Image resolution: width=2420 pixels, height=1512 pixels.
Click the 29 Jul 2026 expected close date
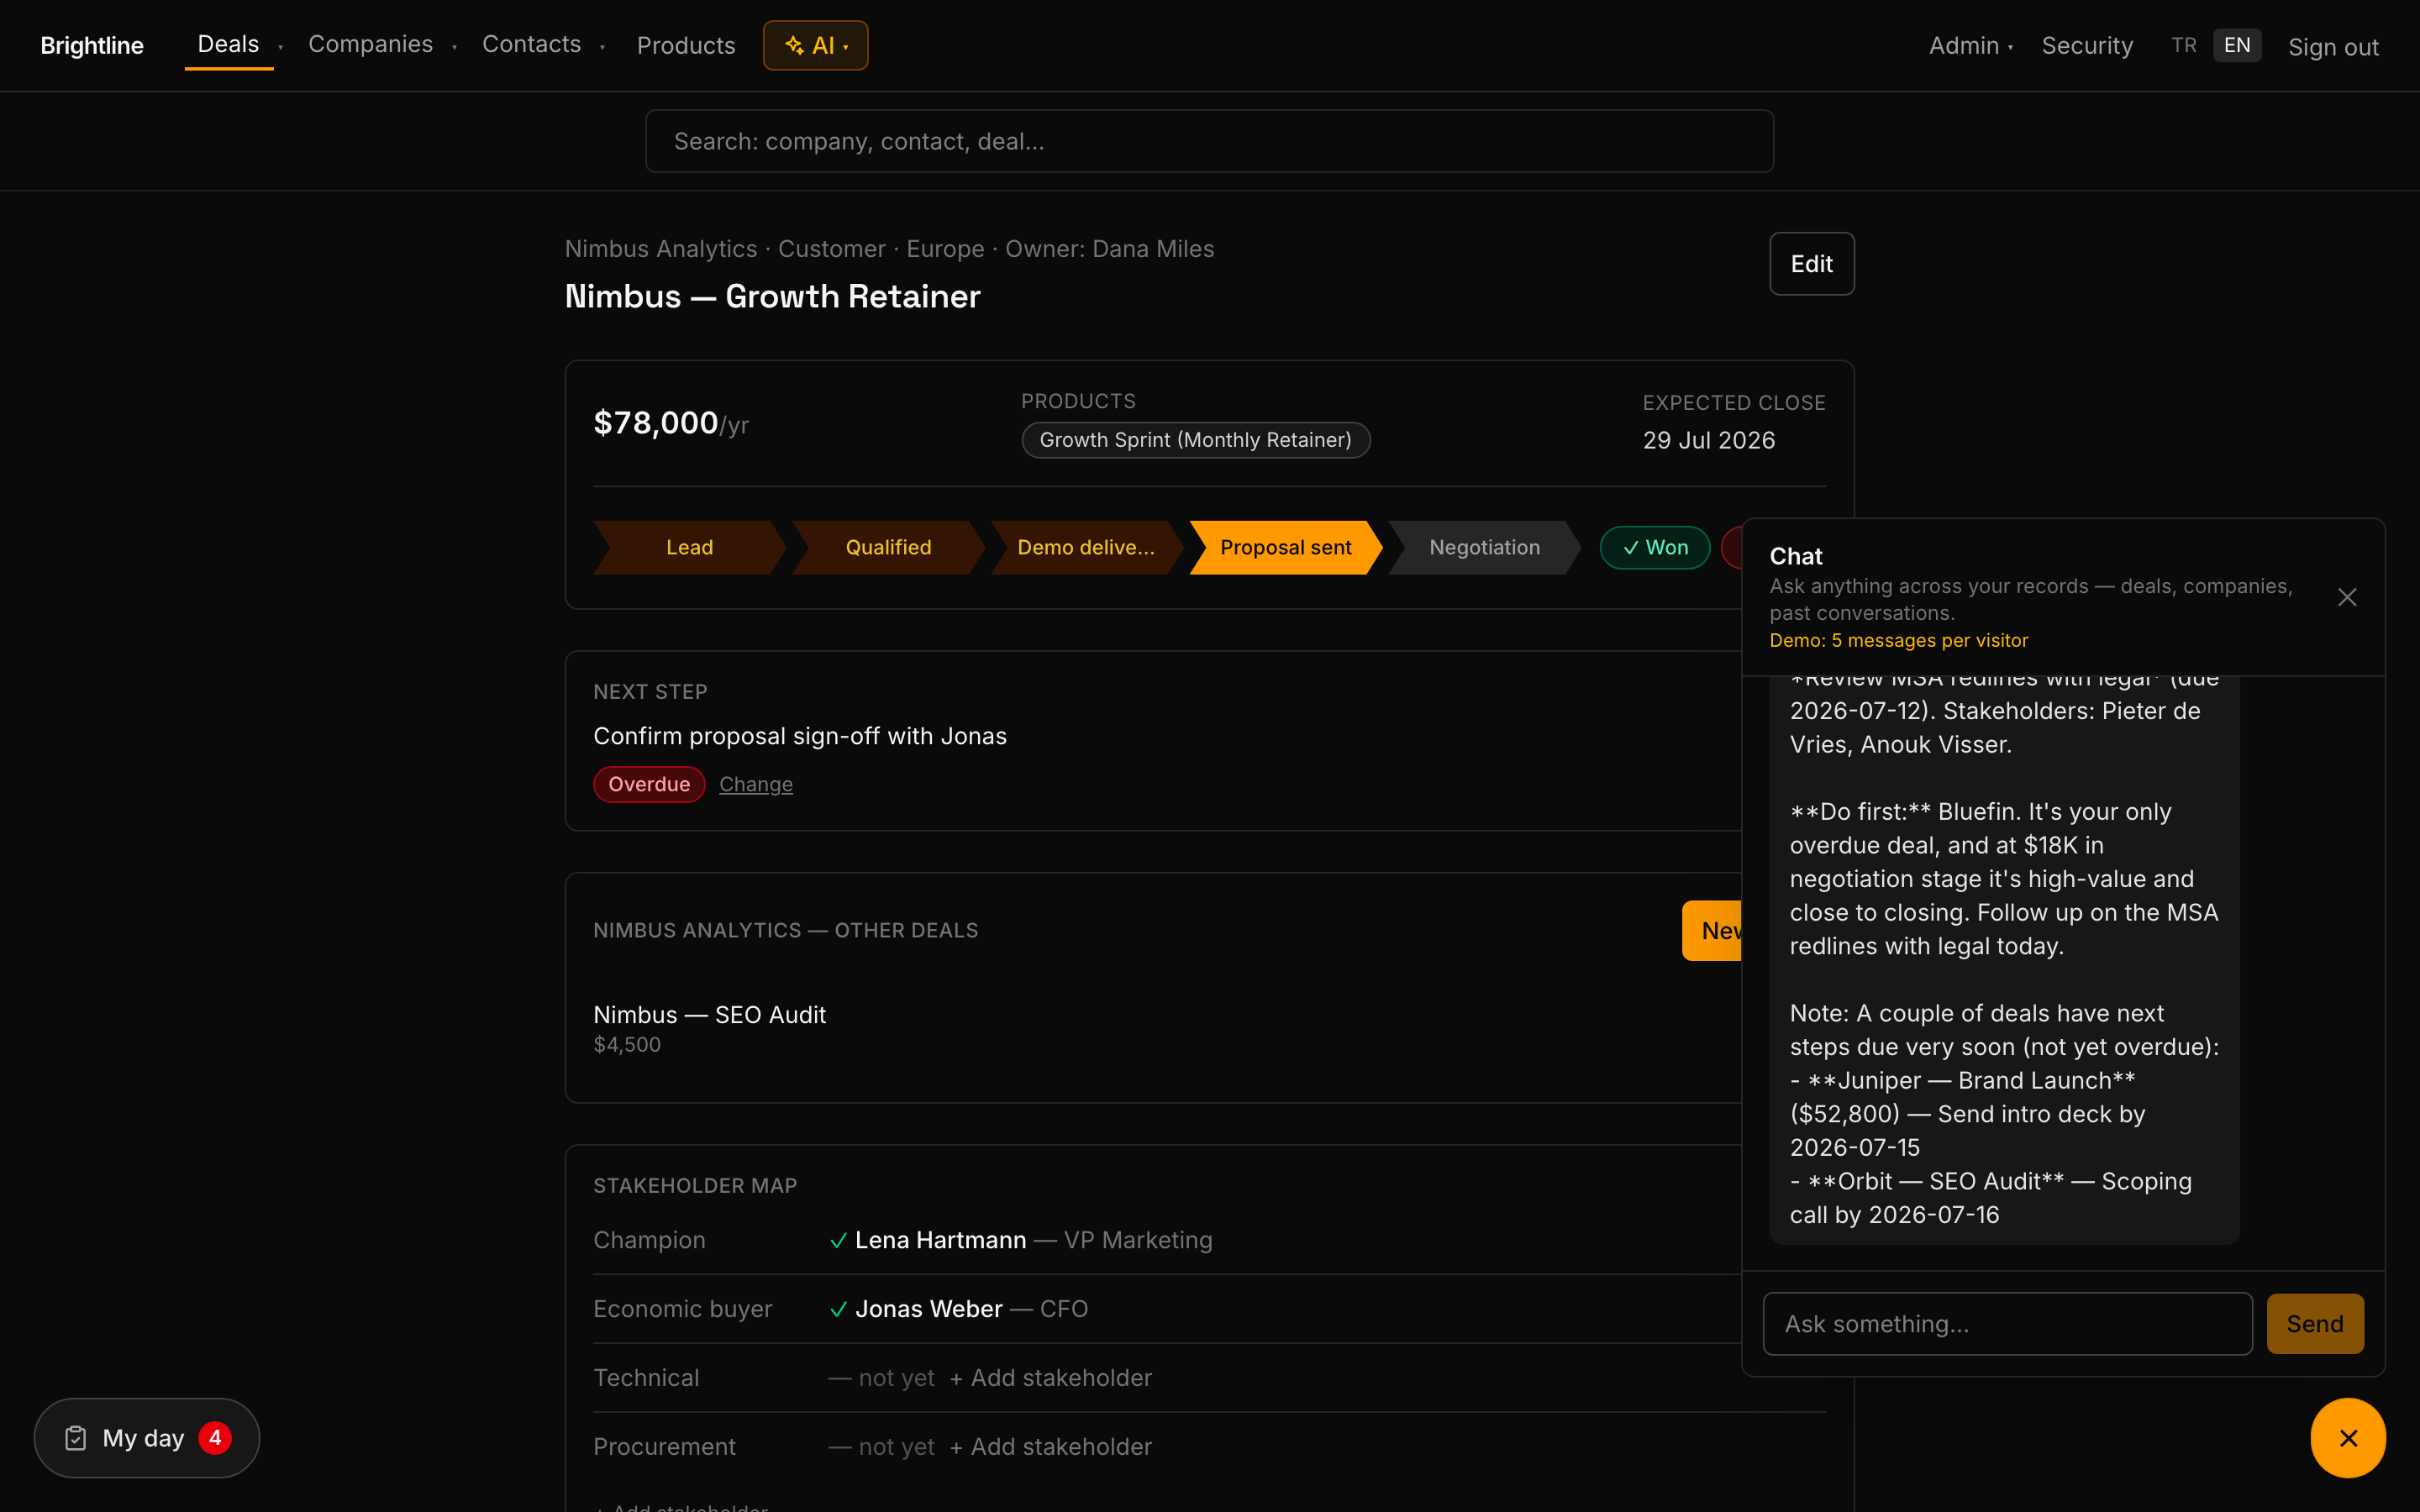point(1709,440)
